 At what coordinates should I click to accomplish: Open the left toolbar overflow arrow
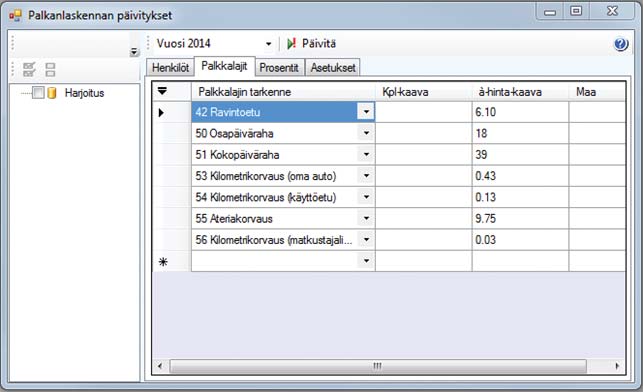pos(134,52)
